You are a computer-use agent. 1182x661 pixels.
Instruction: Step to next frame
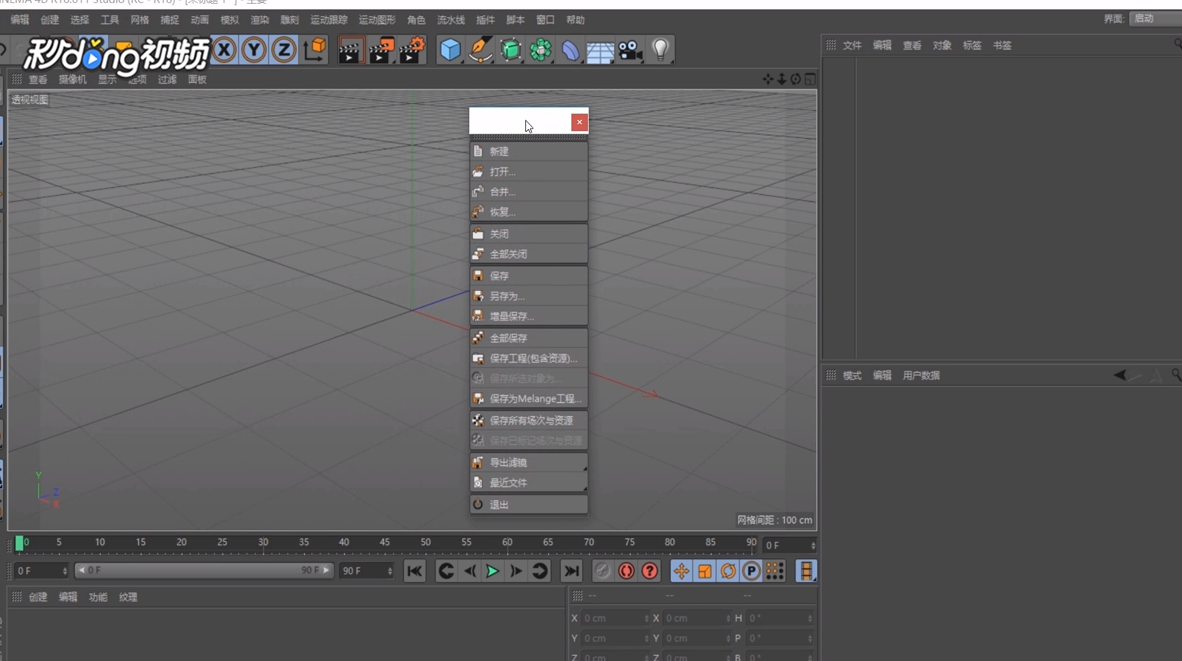click(516, 571)
